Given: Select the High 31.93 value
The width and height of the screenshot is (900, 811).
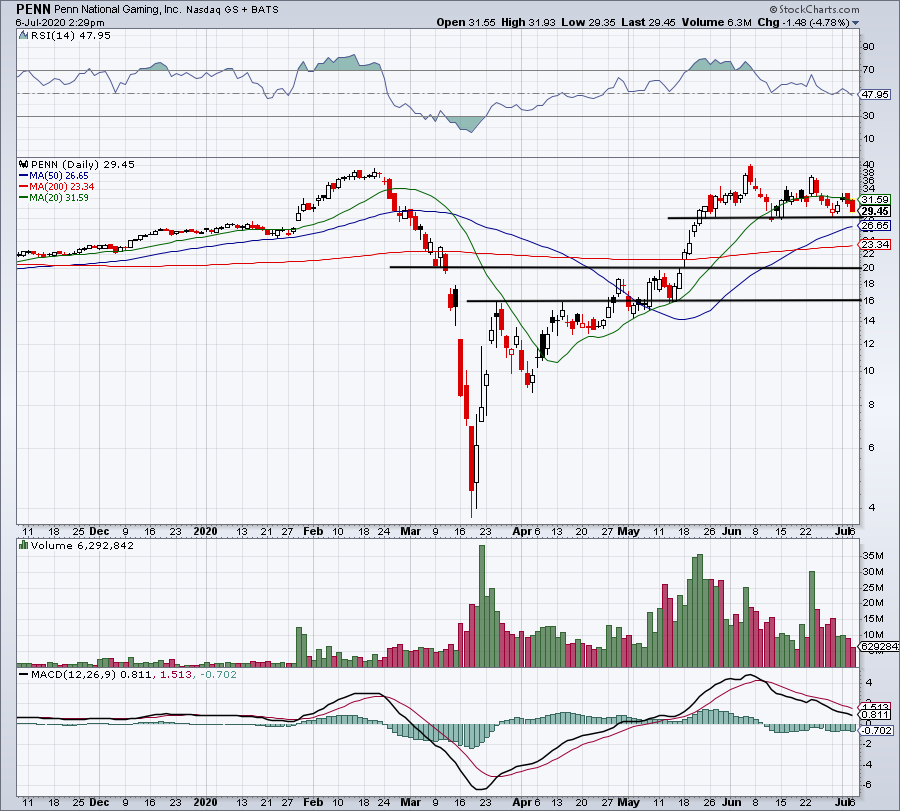Looking at the screenshot, I should pyautogui.click(x=529, y=22).
